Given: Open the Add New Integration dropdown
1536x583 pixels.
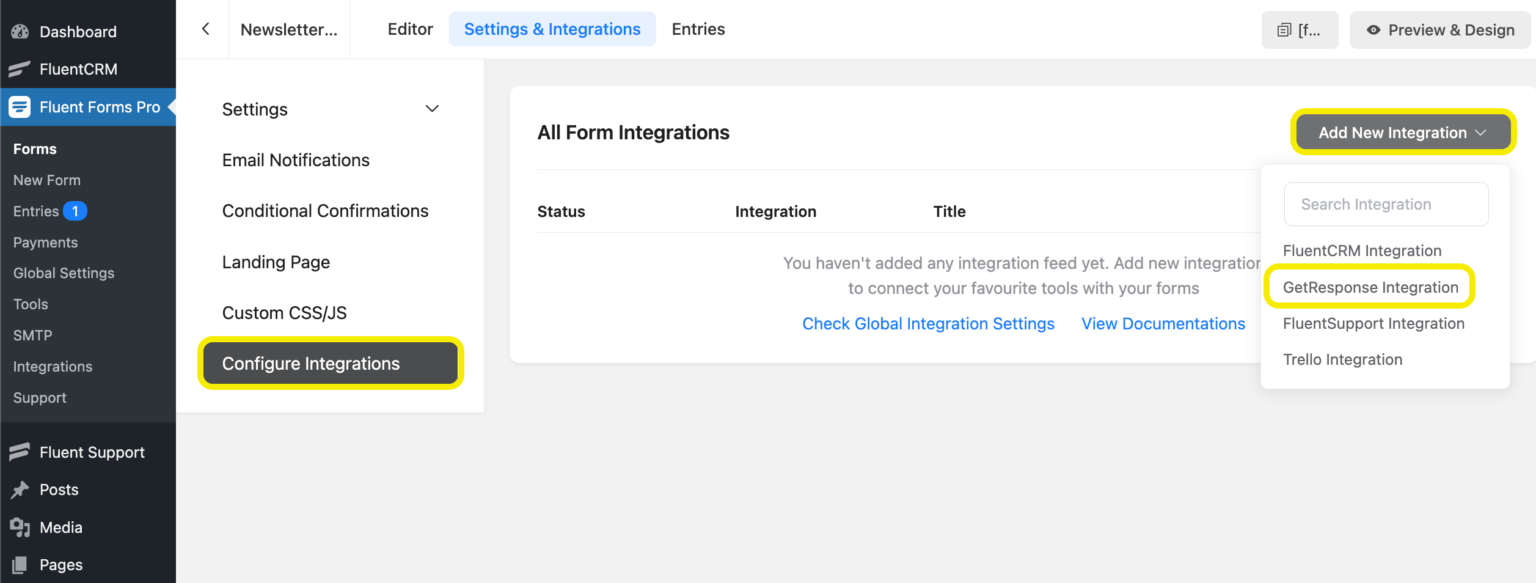Looking at the screenshot, I should point(1403,132).
